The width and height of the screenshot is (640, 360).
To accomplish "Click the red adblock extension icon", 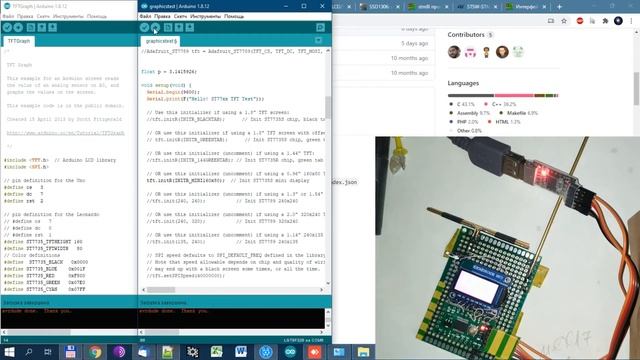I will click(580, 21).
